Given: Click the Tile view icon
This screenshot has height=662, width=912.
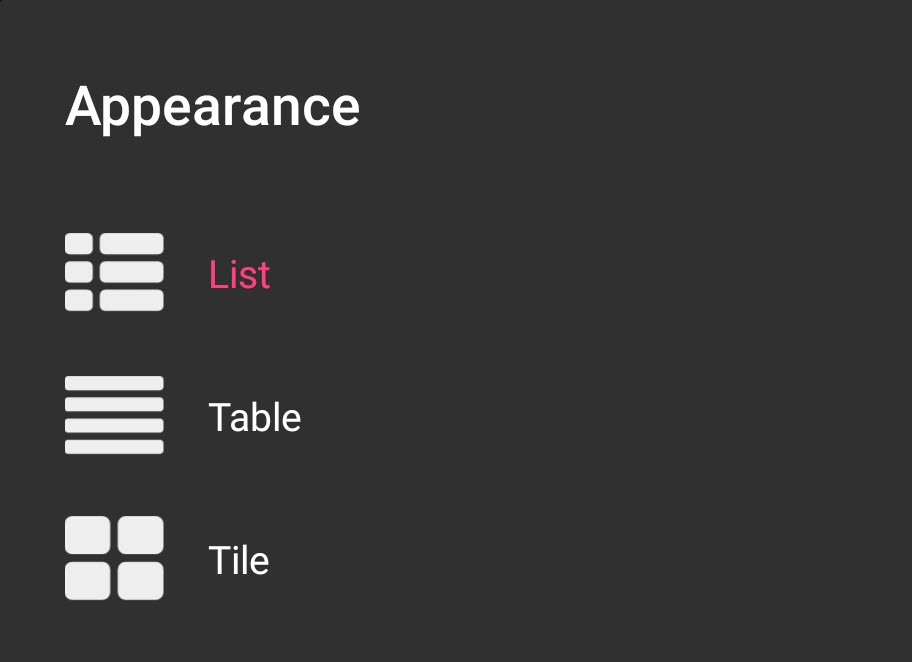Looking at the screenshot, I should [x=114, y=558].
